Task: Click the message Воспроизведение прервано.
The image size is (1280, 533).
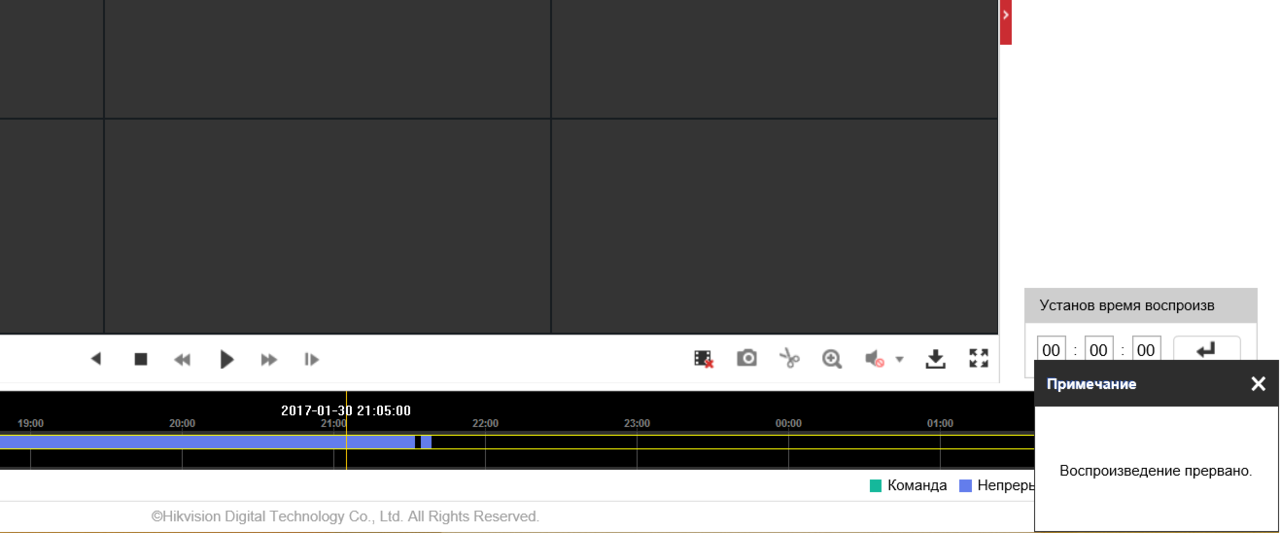Action: point(1155,470)
